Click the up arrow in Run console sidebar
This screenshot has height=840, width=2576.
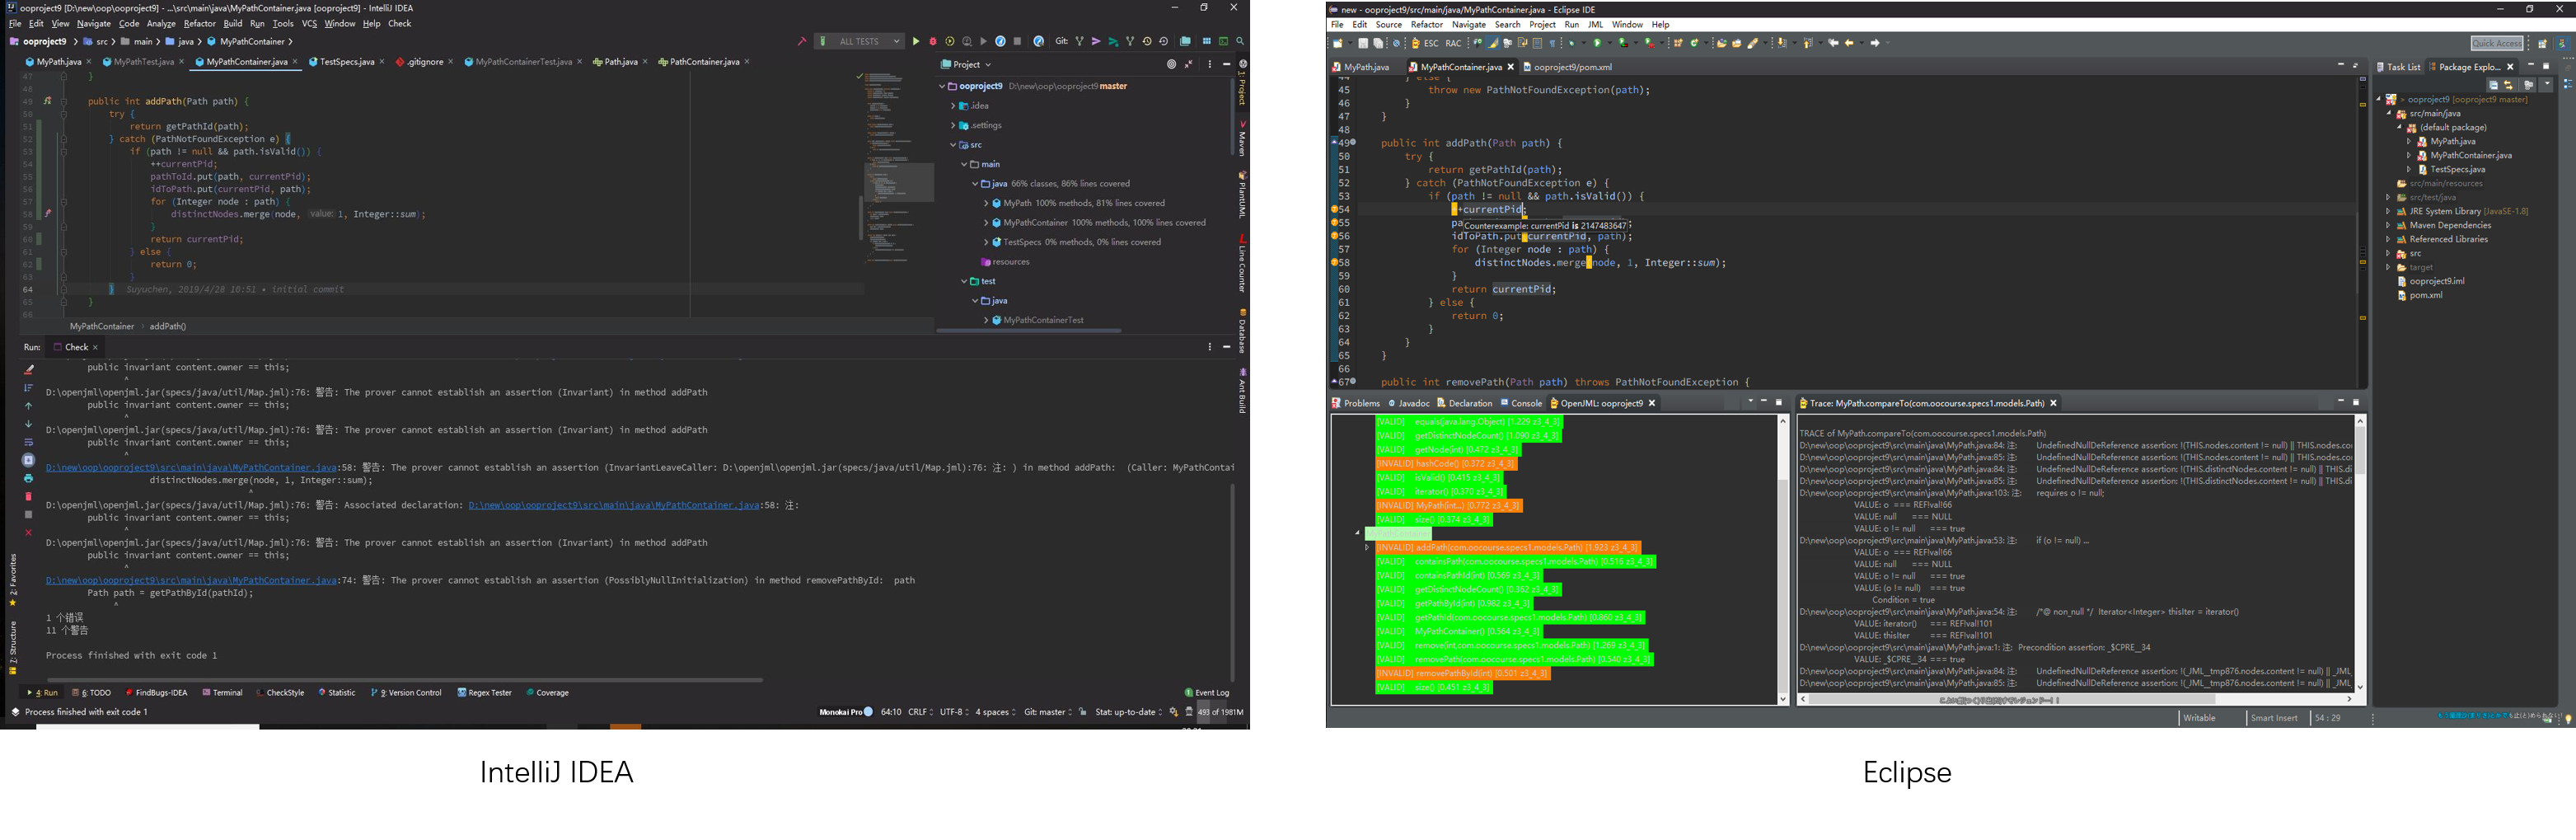(28, 406)
